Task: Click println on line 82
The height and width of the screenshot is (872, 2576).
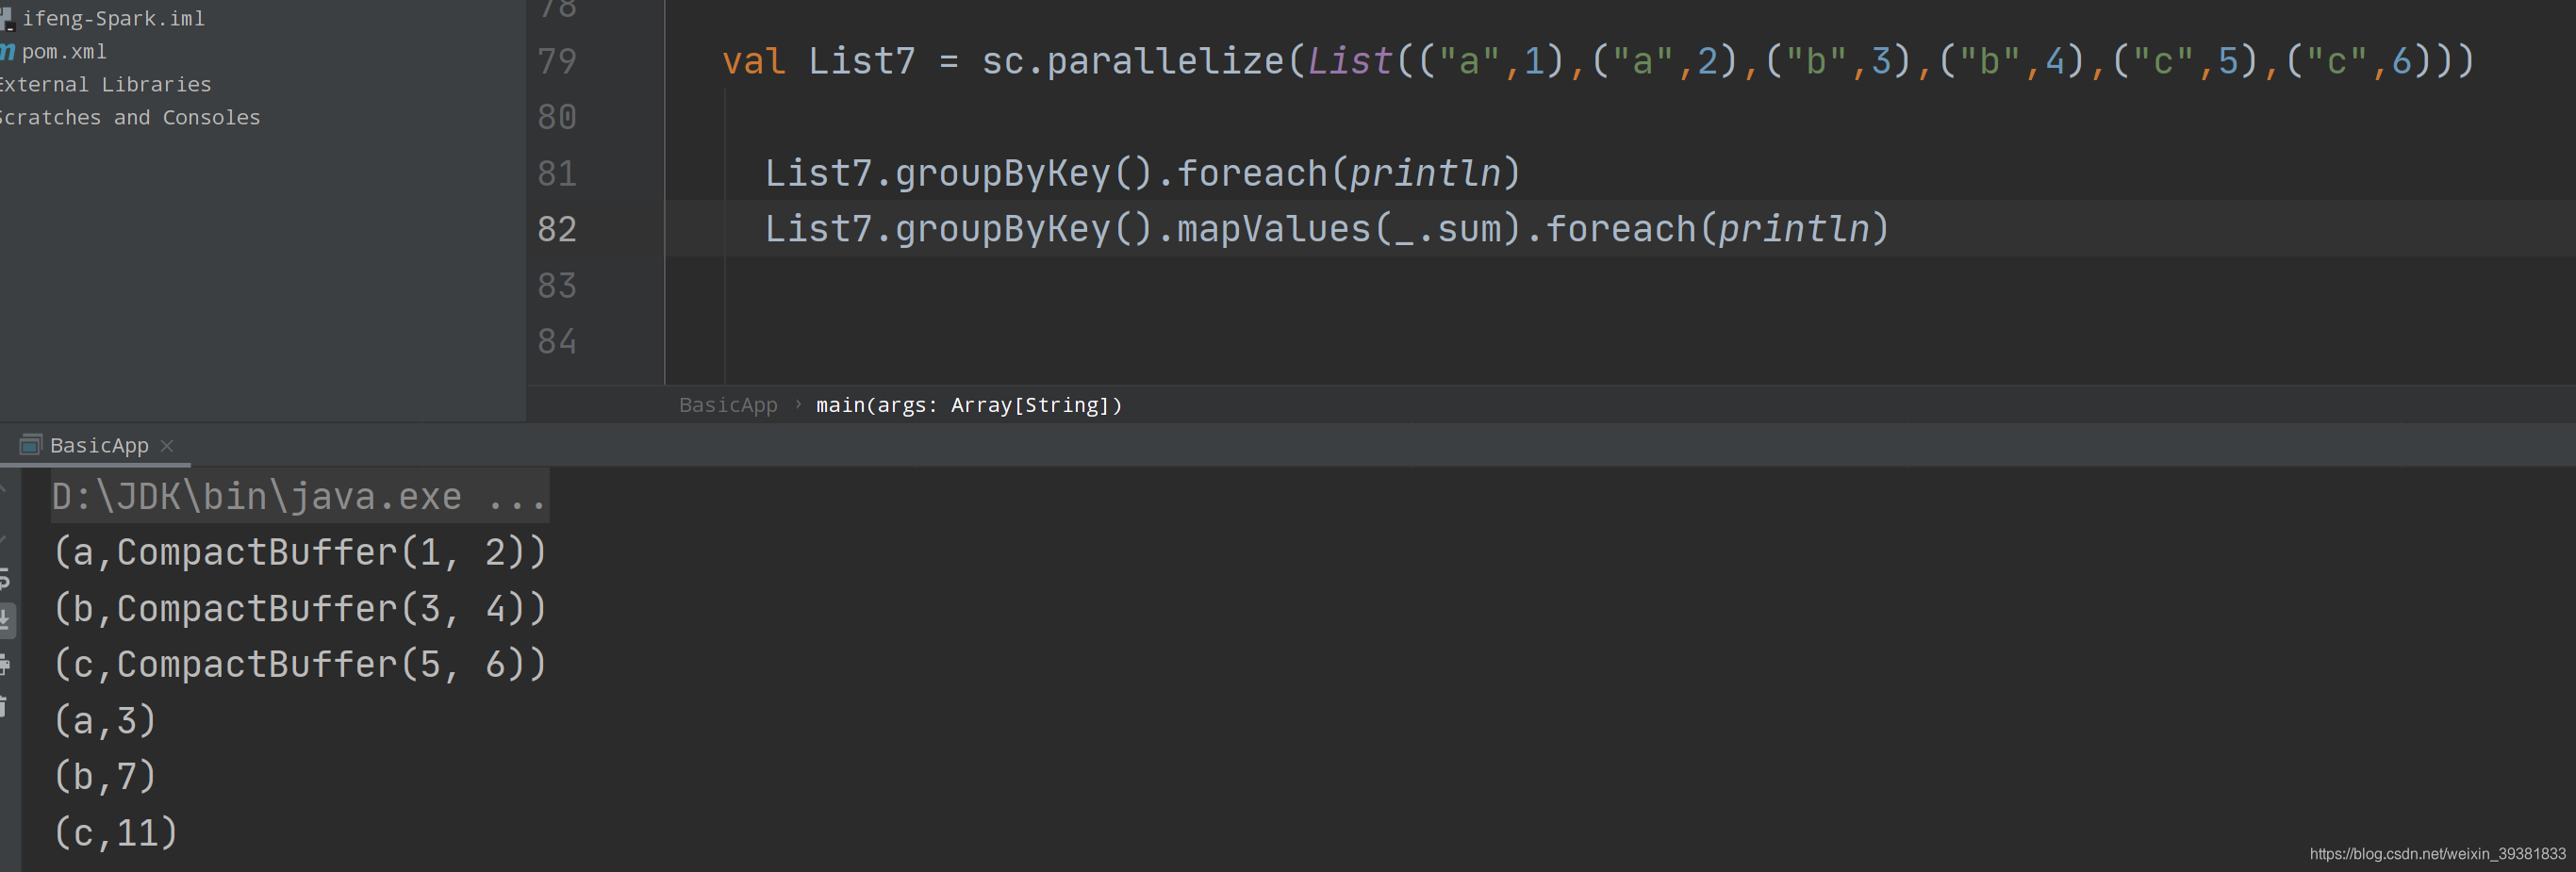Action: point(1794,229)
